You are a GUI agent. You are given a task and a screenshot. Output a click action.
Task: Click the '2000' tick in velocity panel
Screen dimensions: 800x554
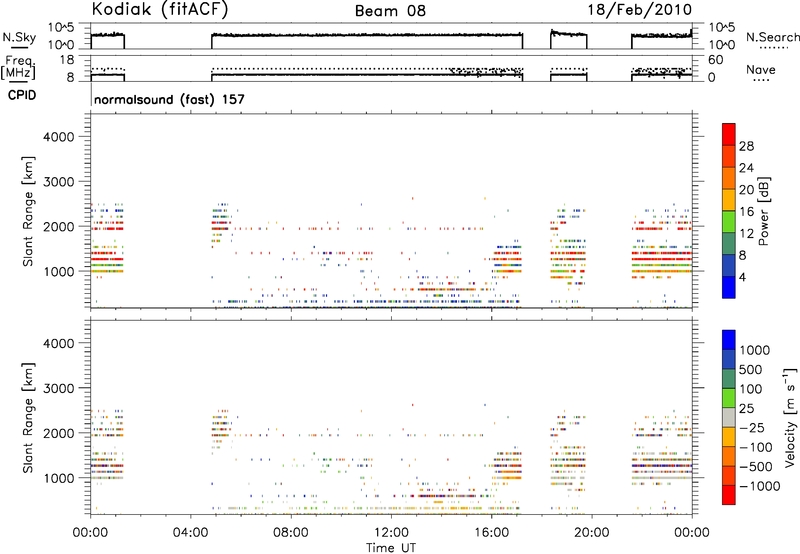(58, 433)
